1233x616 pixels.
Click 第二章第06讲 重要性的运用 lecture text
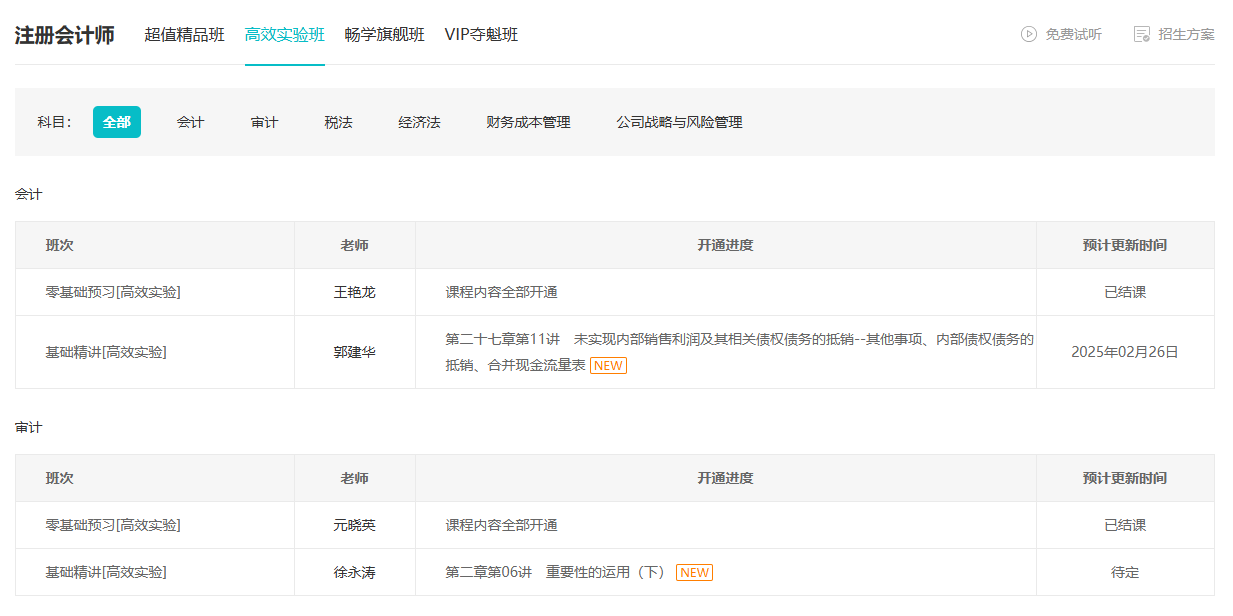click(x=555, y=573)
